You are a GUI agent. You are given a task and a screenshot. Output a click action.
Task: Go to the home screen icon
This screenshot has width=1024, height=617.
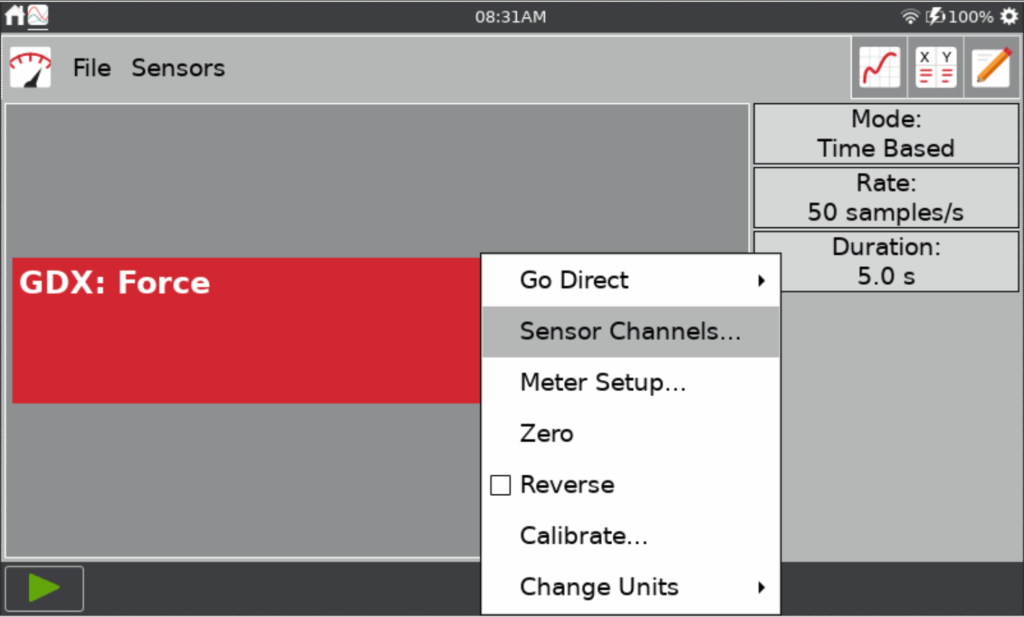coord(14,15)
